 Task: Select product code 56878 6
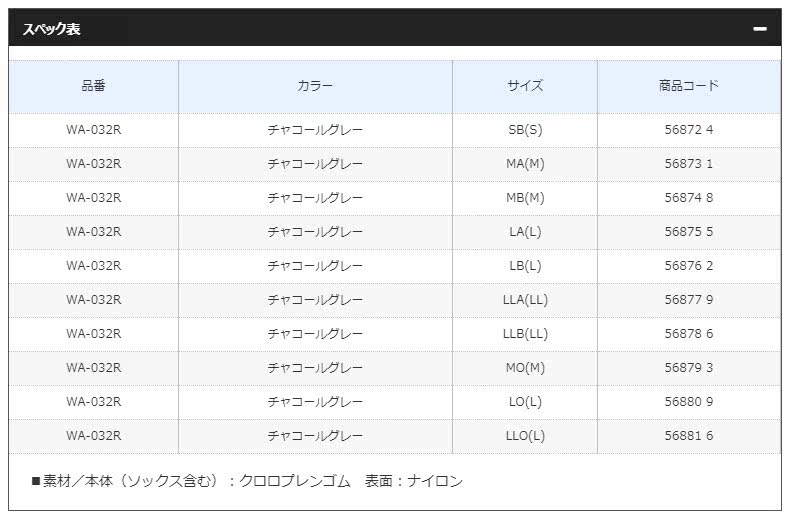(x=689, y=334)
